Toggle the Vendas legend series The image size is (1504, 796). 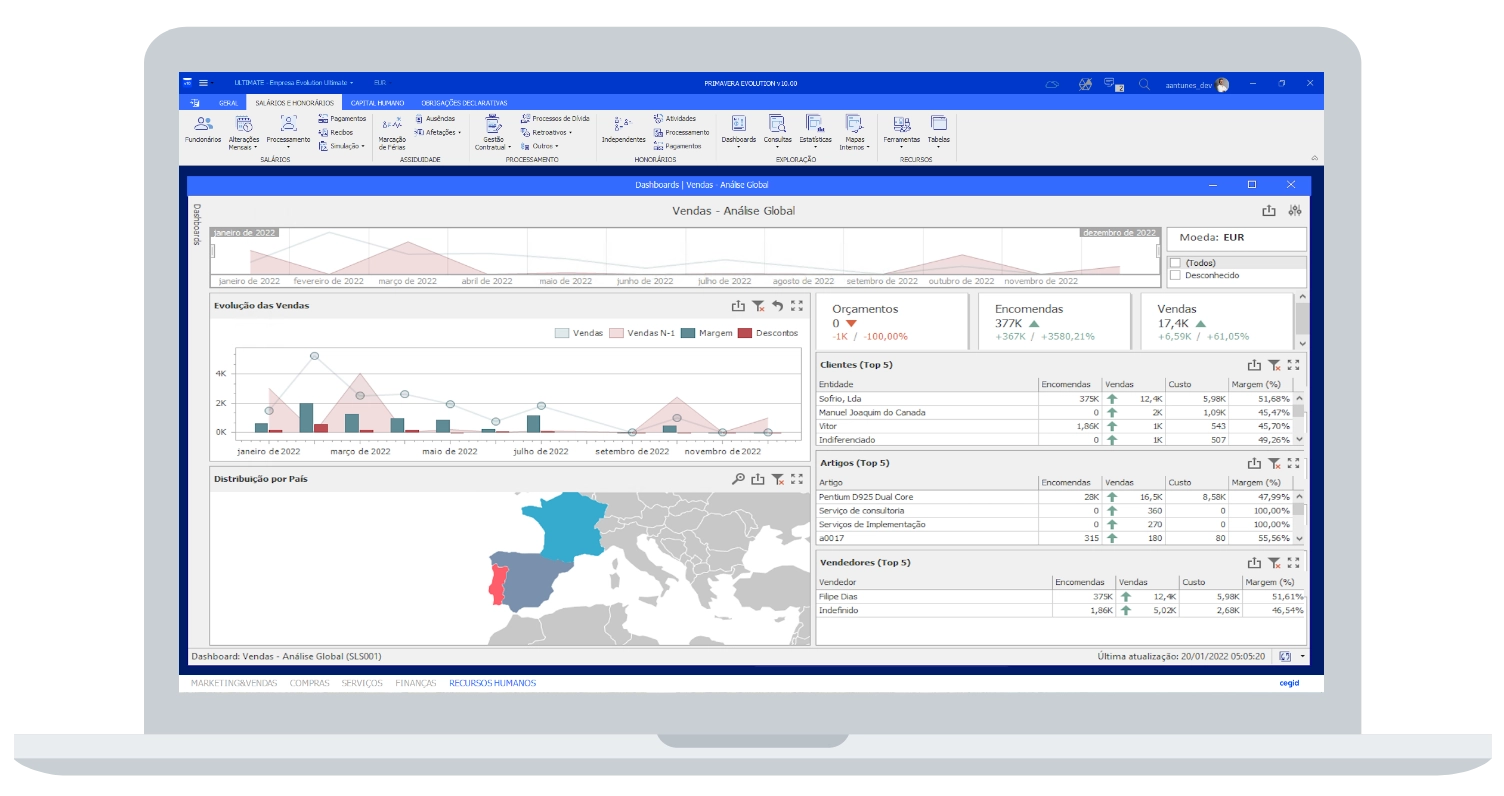tap(579, 333)
